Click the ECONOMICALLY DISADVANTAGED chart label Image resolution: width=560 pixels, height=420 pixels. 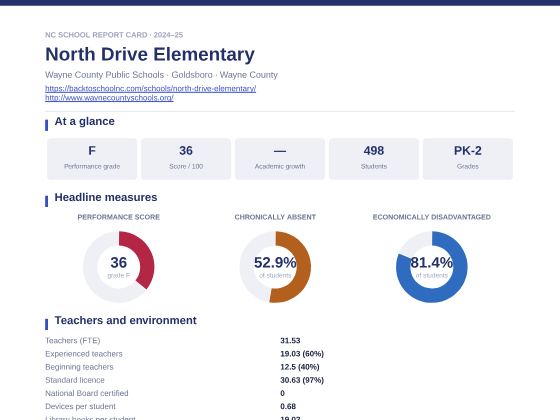point(431,217)
